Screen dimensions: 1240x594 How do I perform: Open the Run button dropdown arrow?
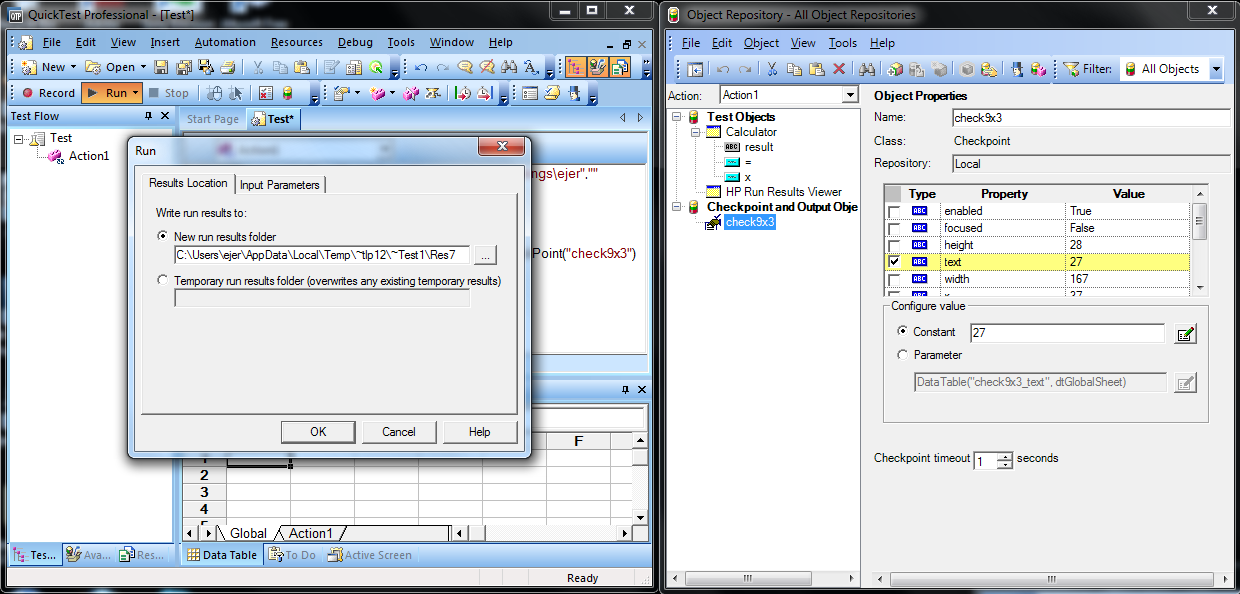point(136,93)
